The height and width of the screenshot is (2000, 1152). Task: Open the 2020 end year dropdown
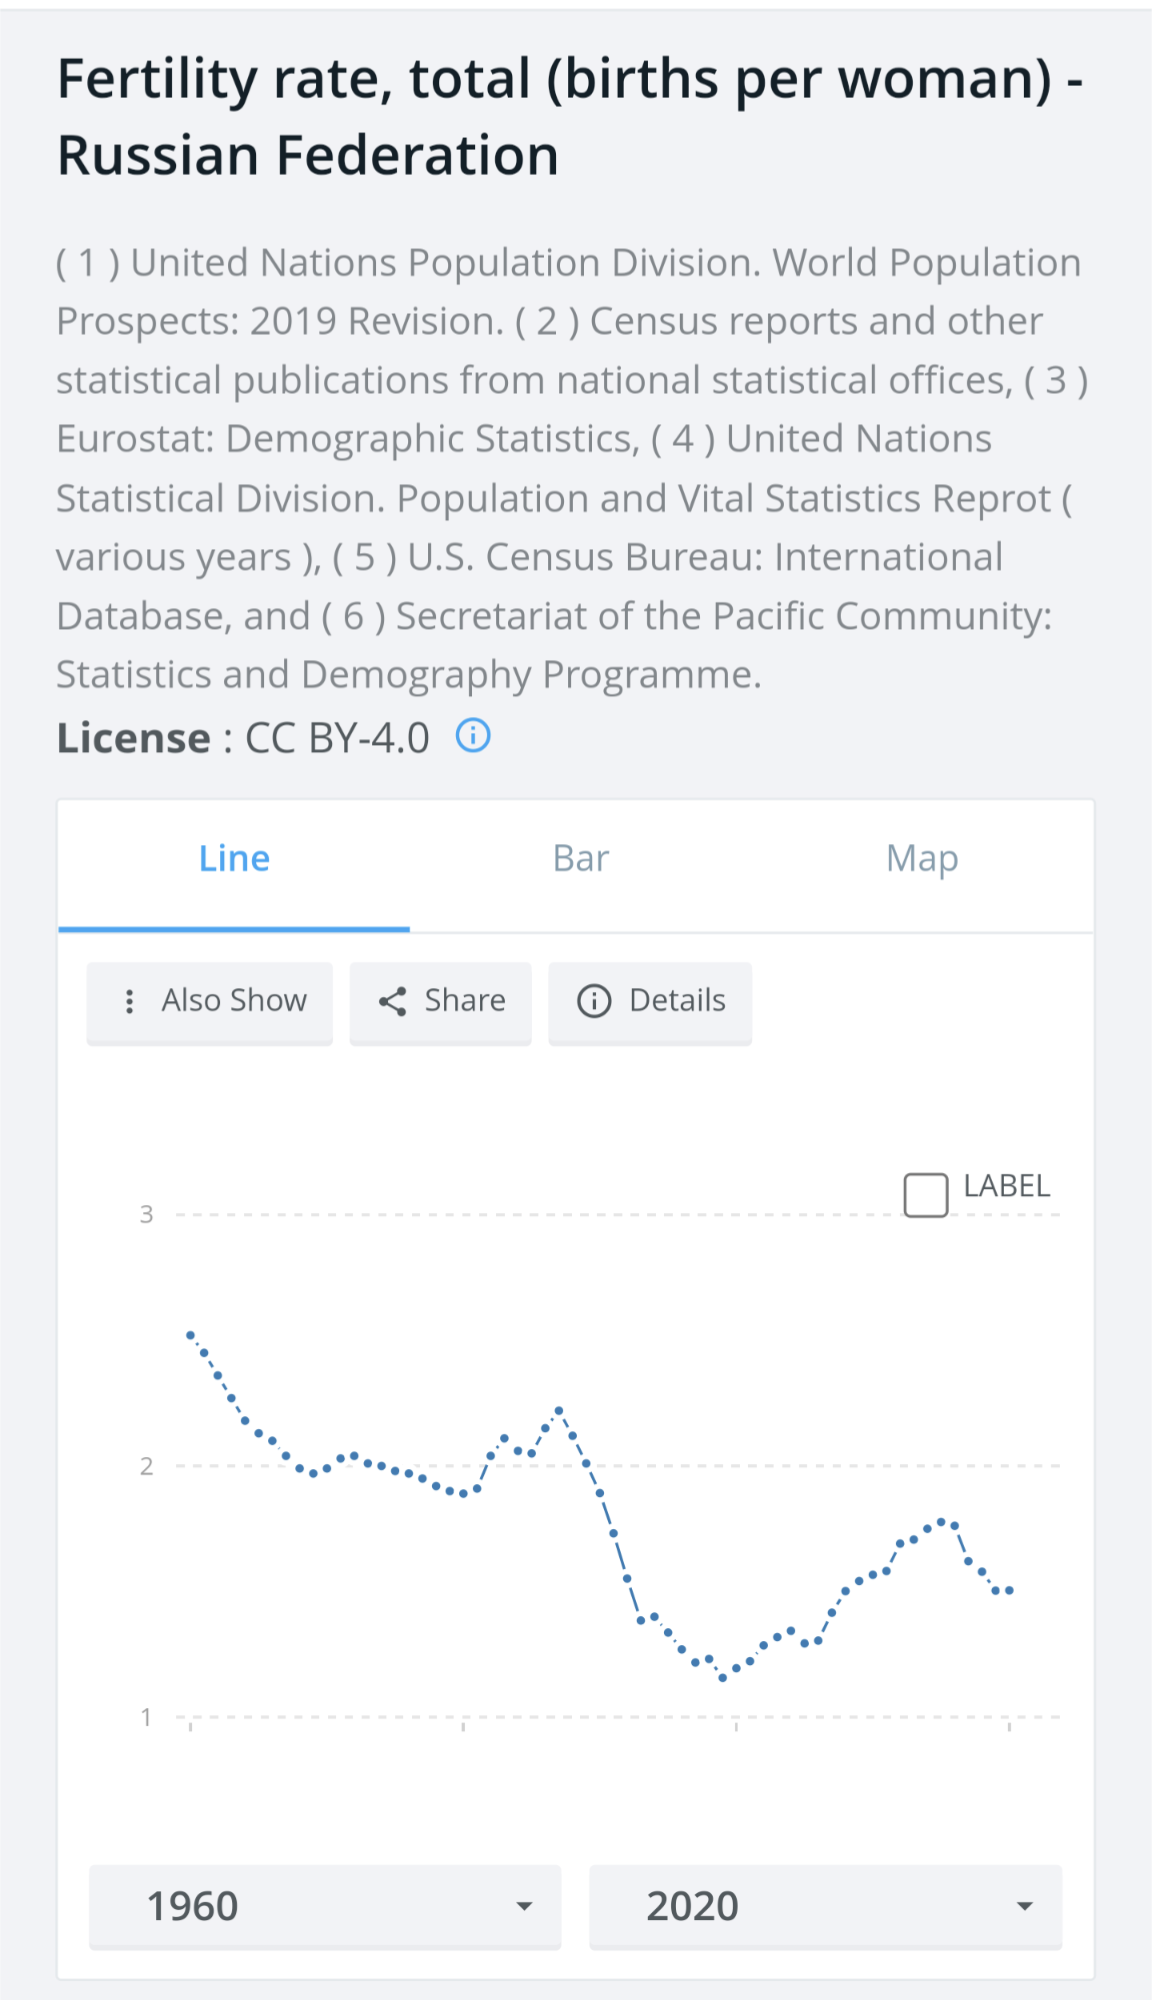825,1907
